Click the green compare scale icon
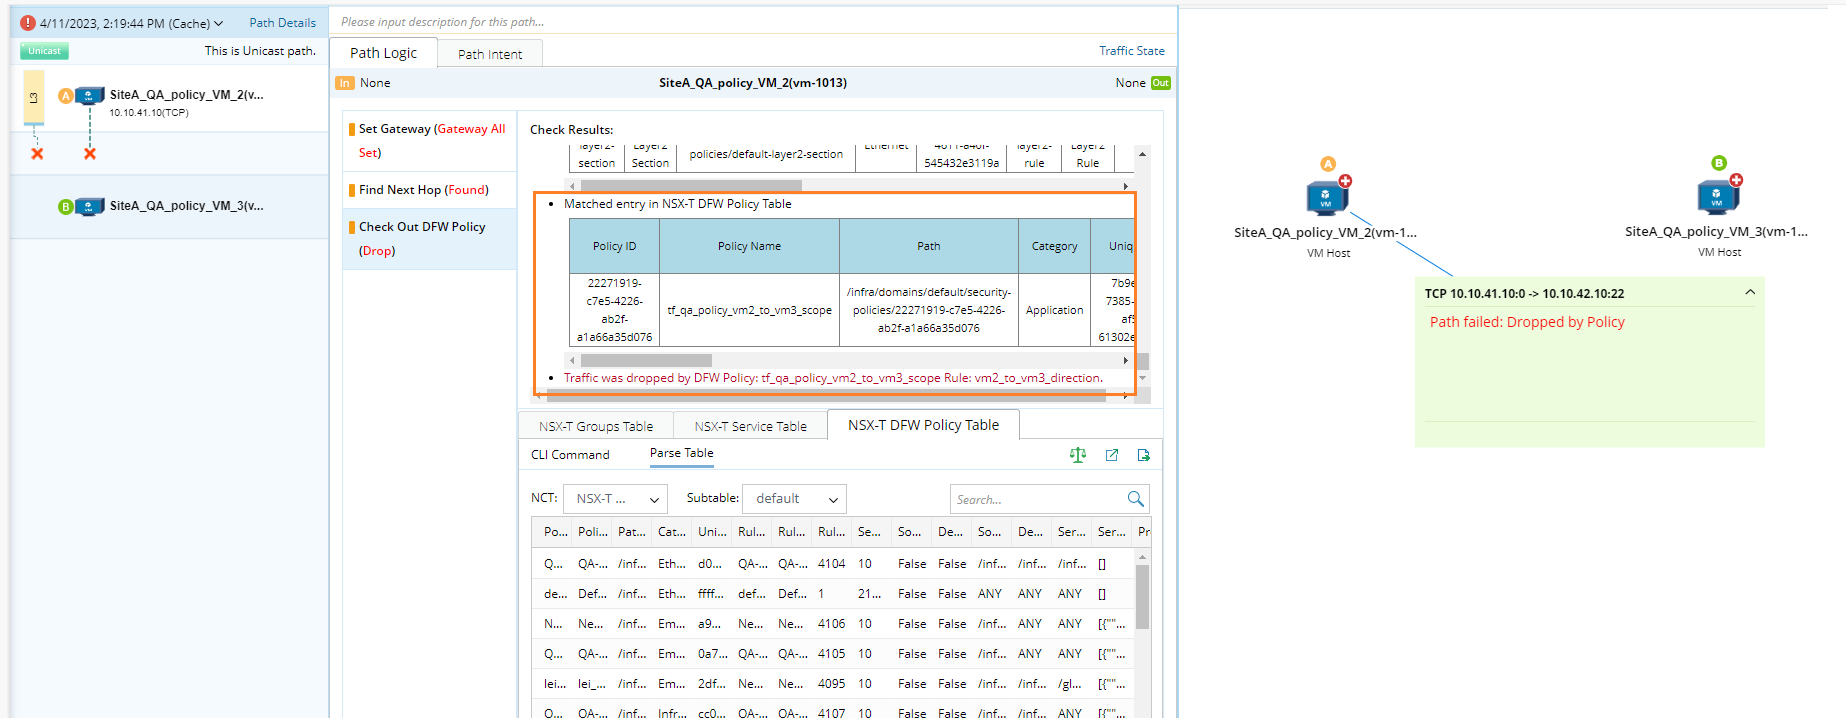Screen dimensions: 1846x718 1077,455
